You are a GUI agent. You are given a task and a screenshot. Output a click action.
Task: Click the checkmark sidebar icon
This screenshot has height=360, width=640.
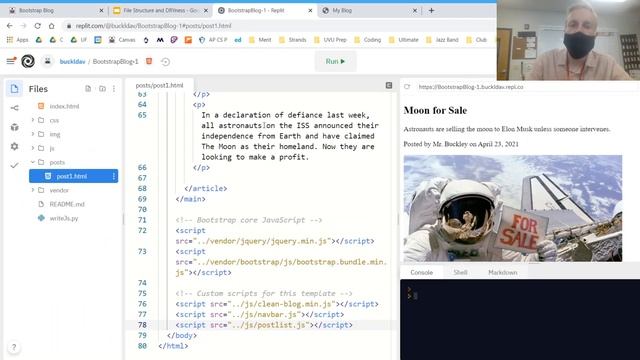(14, 165)
